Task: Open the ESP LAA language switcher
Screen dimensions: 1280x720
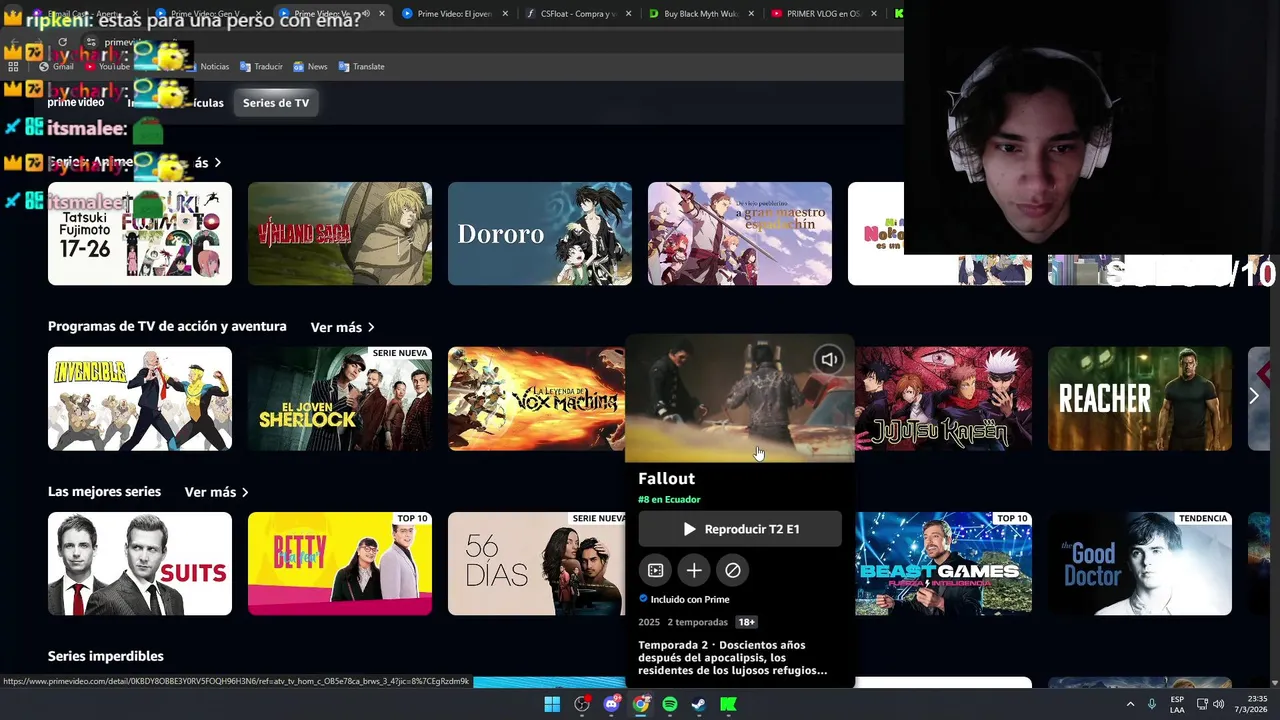Action: [1178, 704]
